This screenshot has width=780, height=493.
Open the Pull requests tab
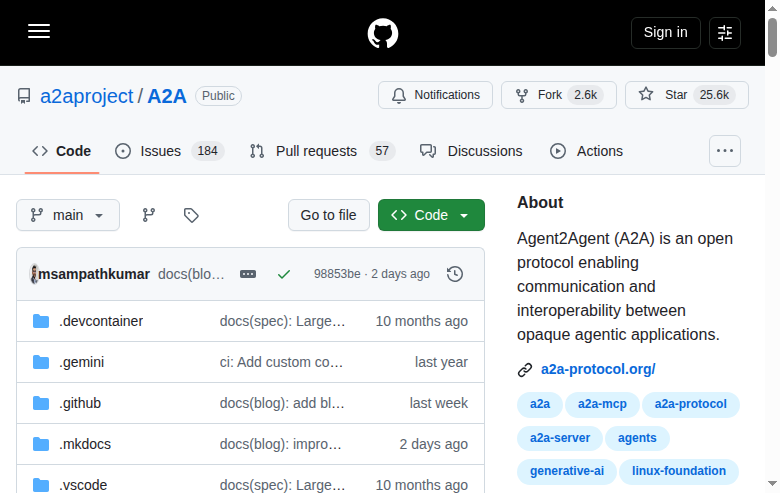pyautogui.click(x=322, y=151)
